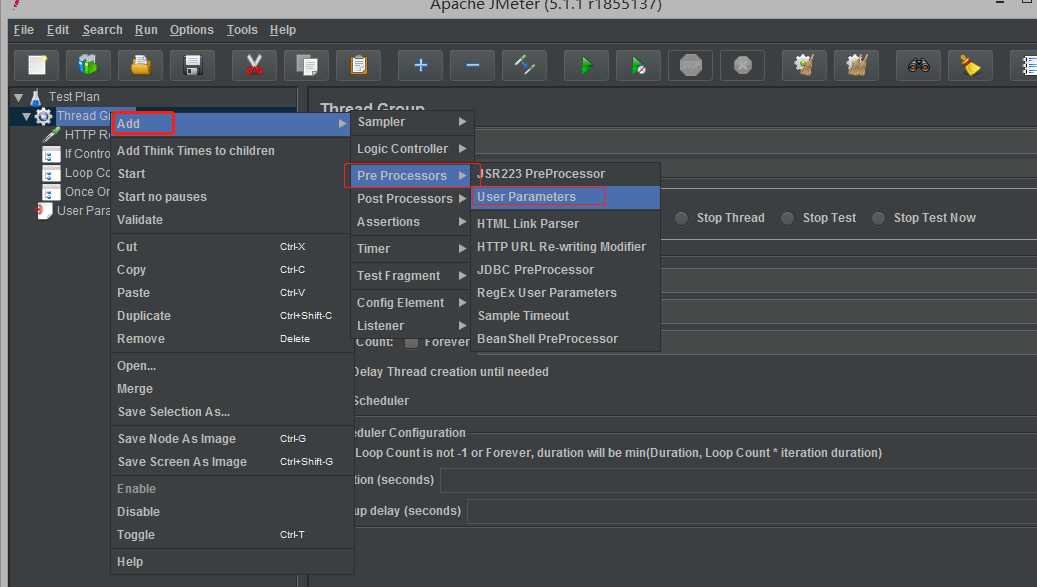
Task: Collapse the Thread Group tree node
Action: coord(26,117)
